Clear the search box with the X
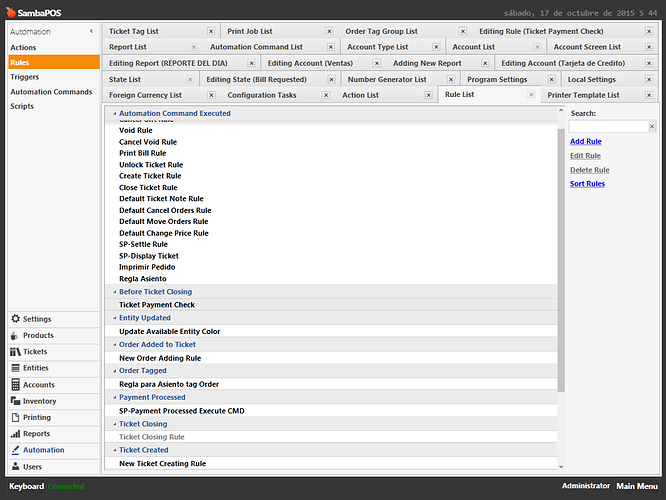The height and width of the screenshot is (500, 666). [652, 126]
